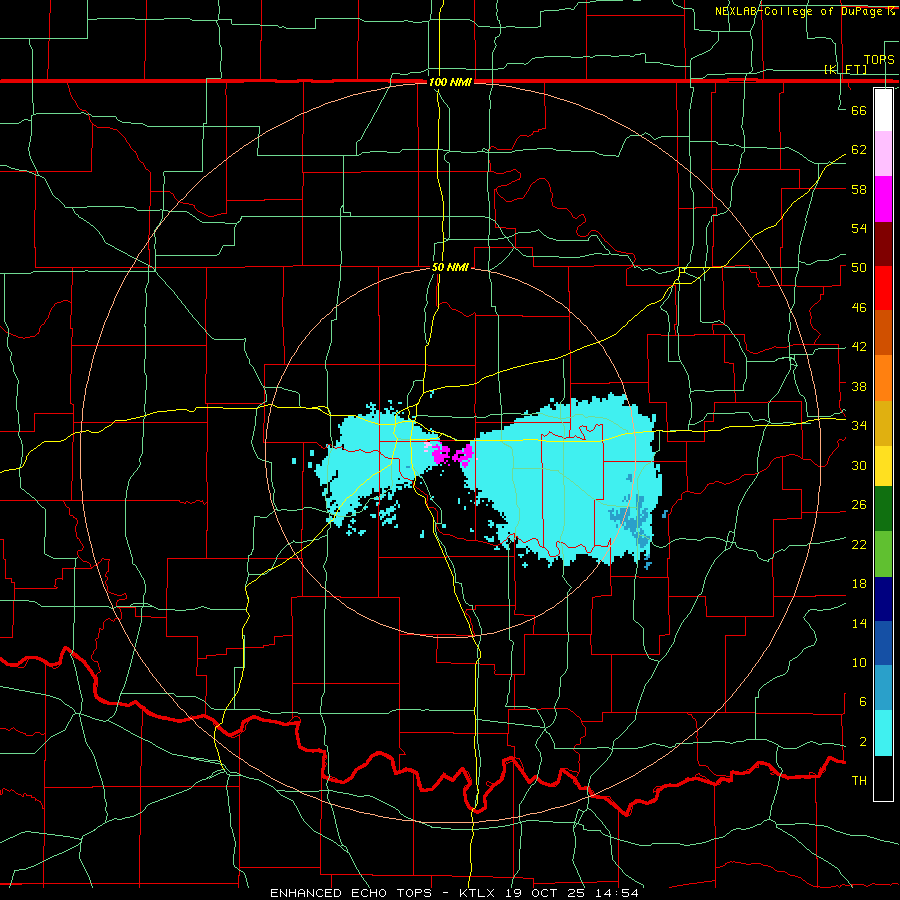This screenshot has height=900, width=900.
Task: Click the legend value '10'
Action: tap(859, 663)
